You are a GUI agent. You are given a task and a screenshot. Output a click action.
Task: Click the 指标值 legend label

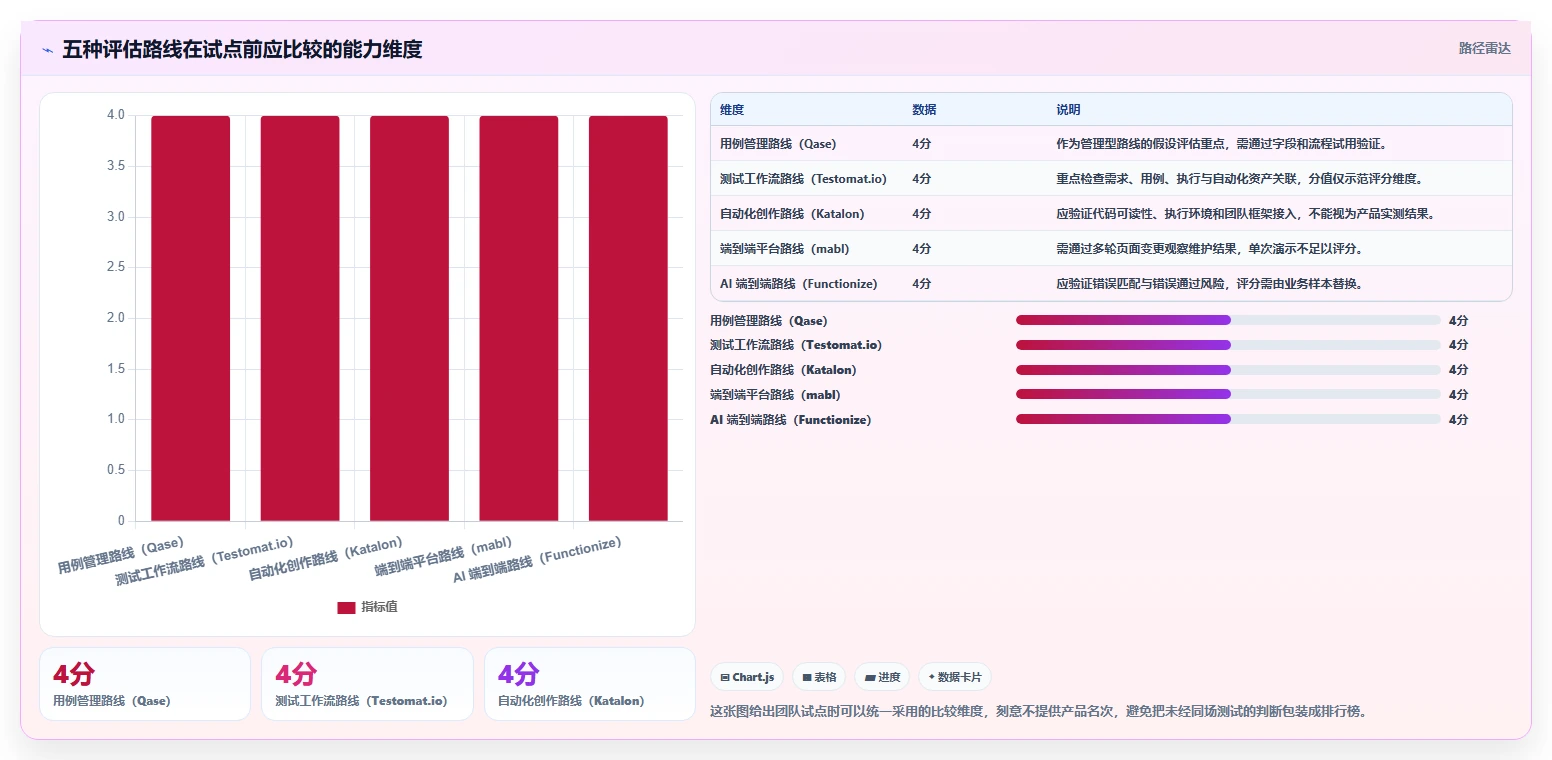379,607
